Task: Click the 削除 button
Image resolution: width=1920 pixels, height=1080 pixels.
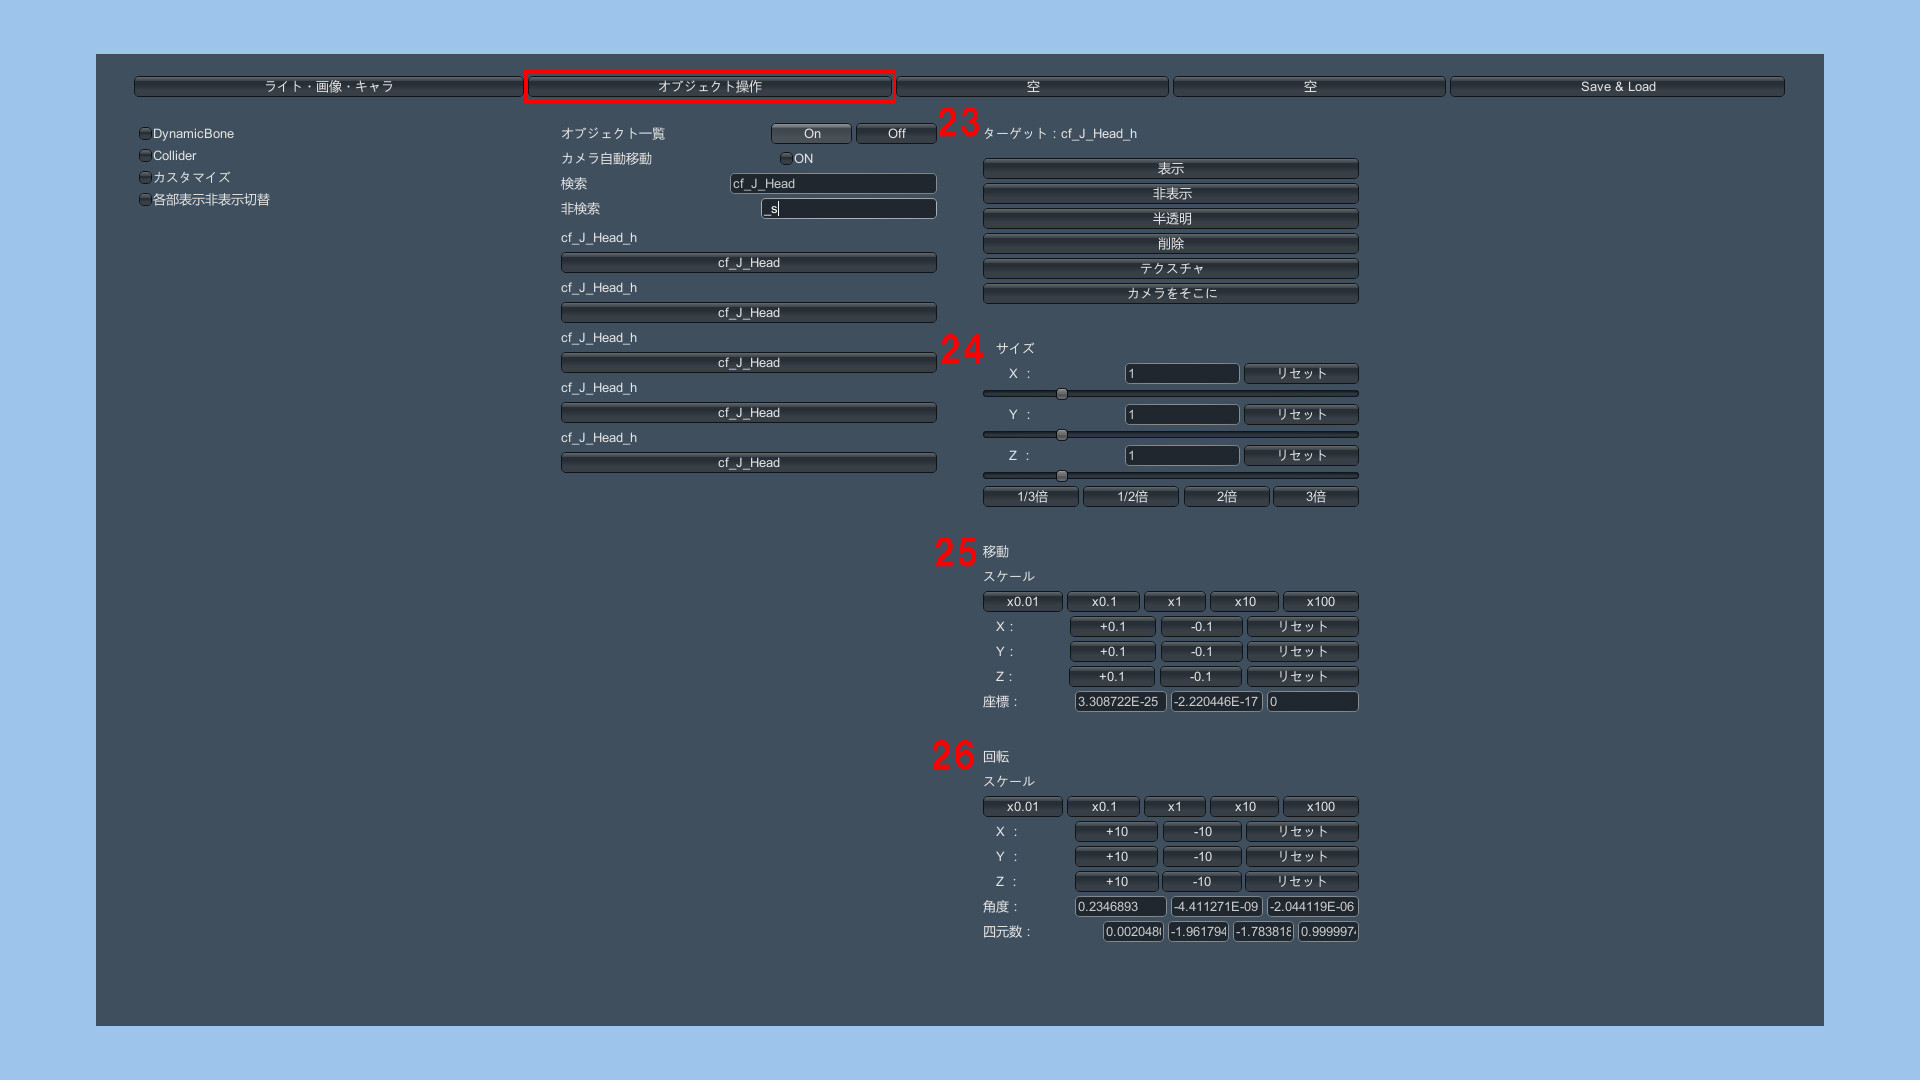Action: point(1170,243)
